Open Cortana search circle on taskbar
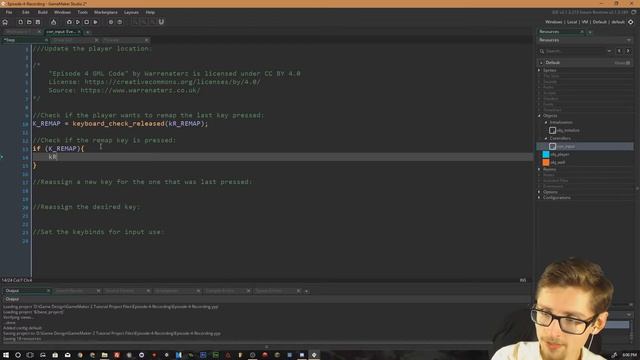This screenshot has width=640, height=360. [x=18, y=355]
